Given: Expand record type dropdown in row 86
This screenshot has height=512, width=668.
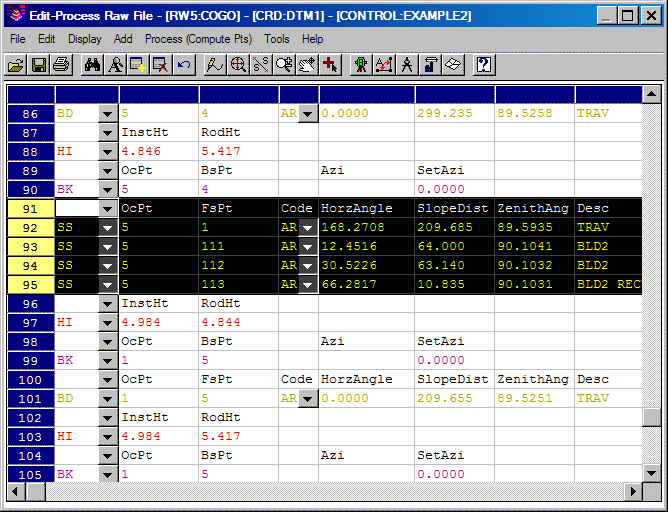Looking at the screenshot, I should click(108, 114).
